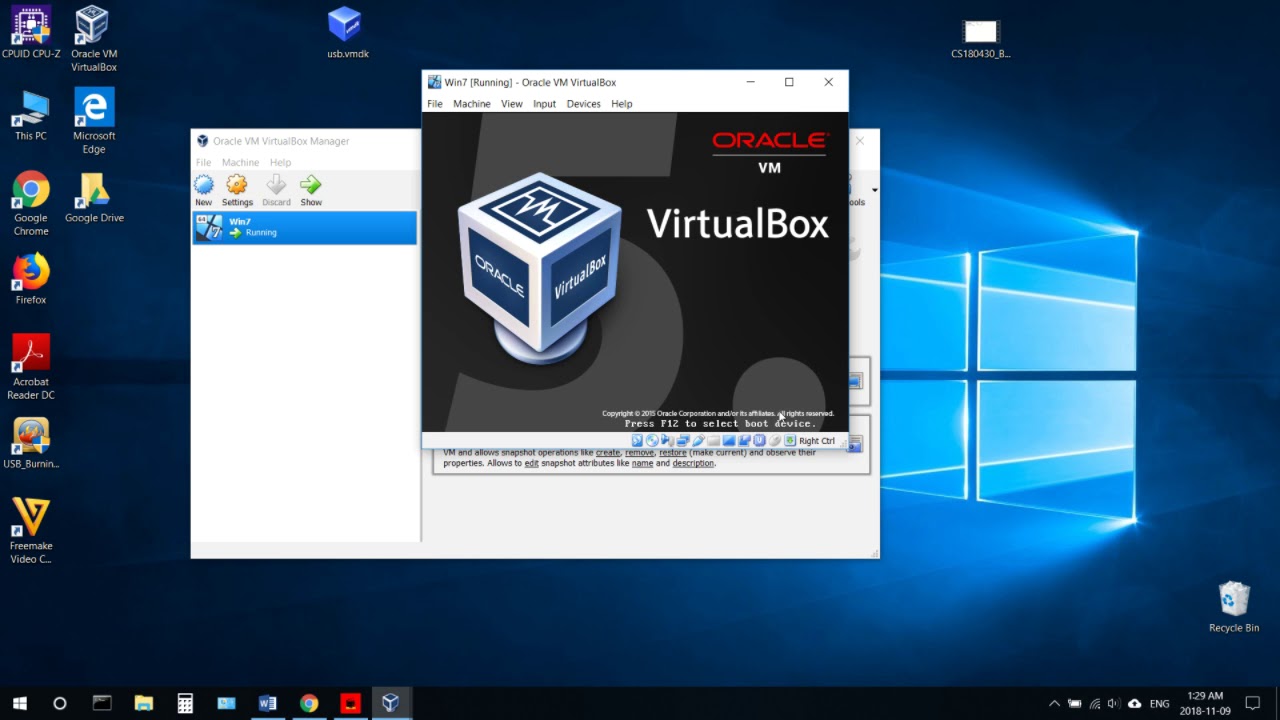The width and height of the screenshot is (1280, 720).
Task: Click the 'edit' link in snapshot description
Action: point(532,464)
